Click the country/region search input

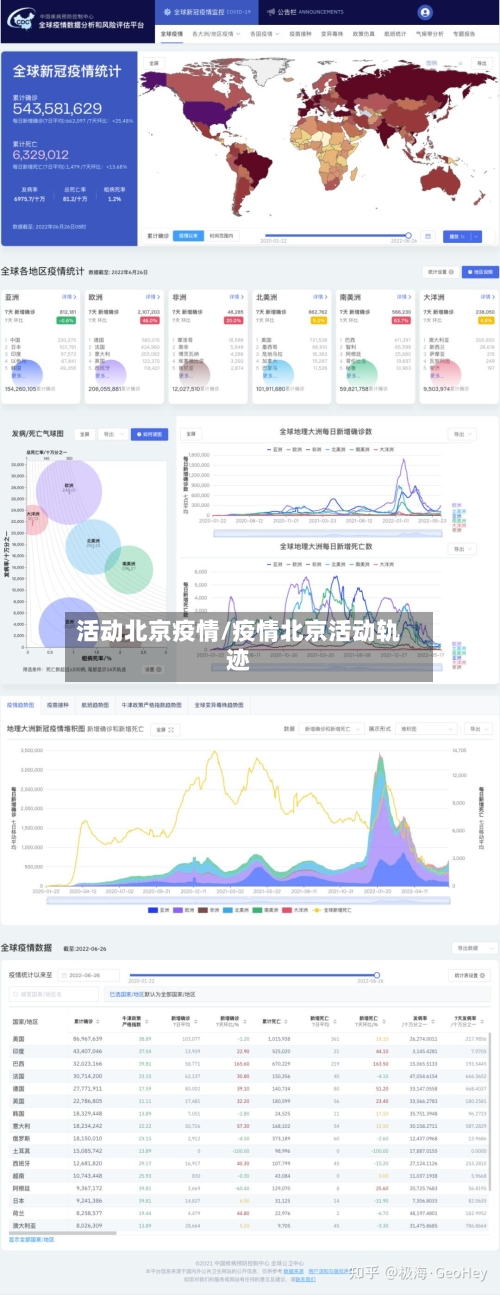tap(57, 994)
